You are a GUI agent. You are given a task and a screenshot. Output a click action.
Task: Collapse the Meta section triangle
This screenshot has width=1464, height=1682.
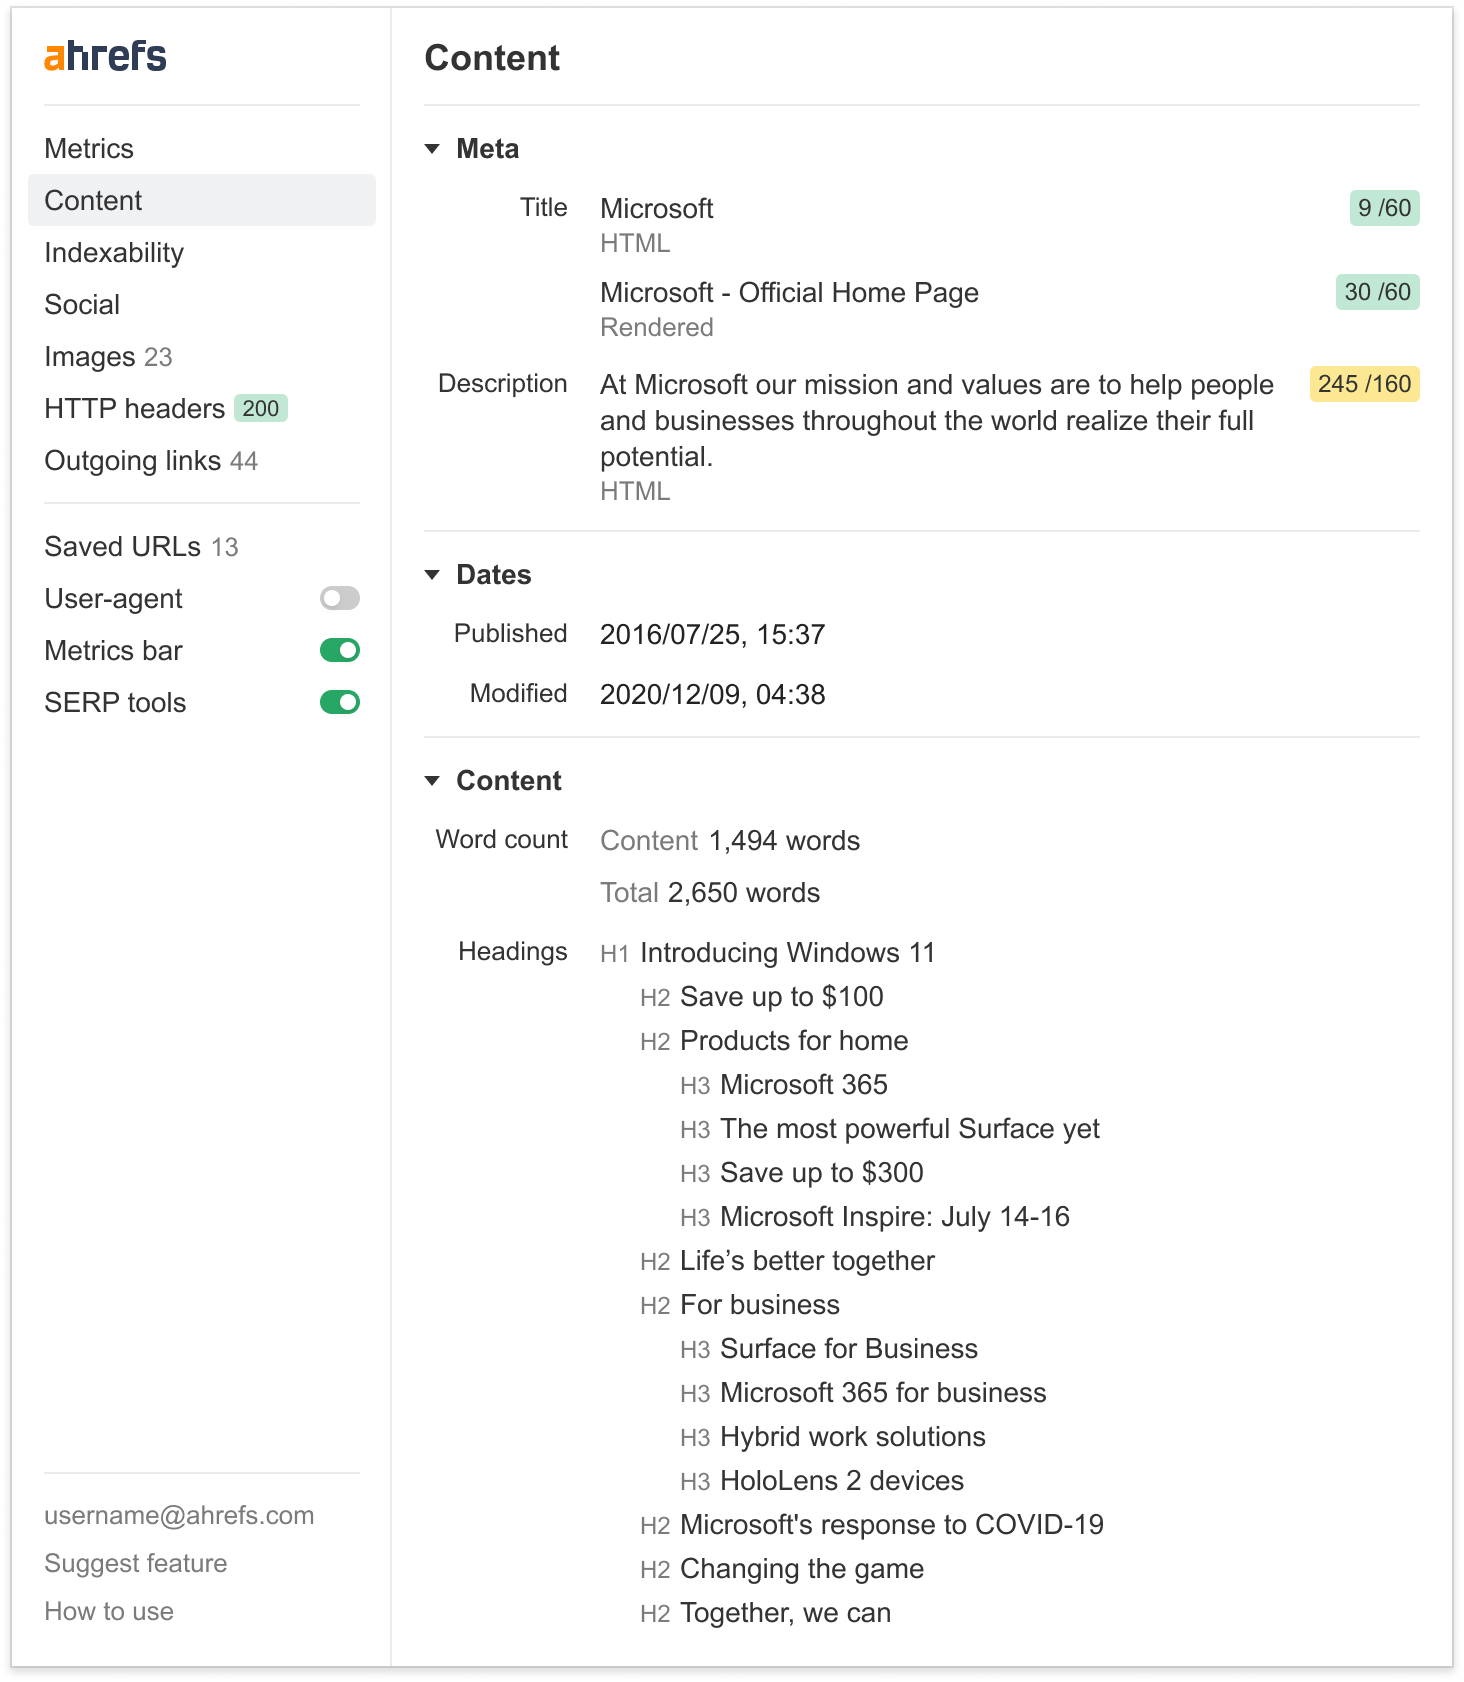point(432,149)
